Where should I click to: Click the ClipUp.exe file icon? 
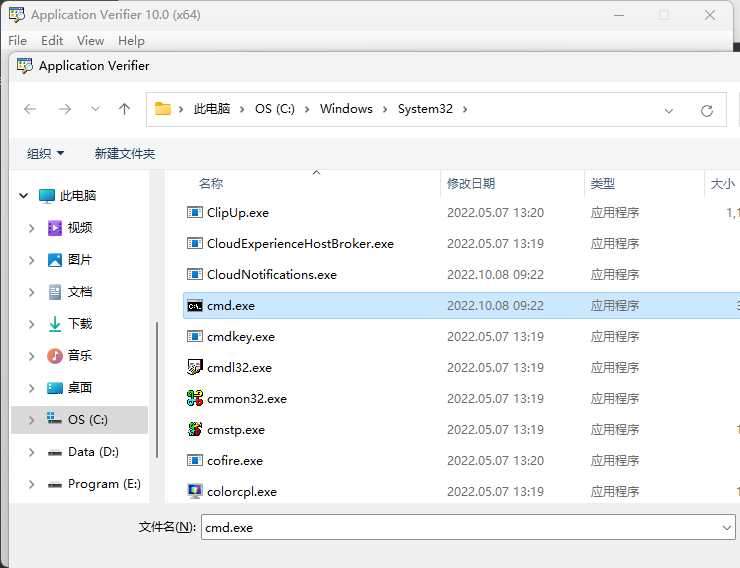click(x=194, y=213)
